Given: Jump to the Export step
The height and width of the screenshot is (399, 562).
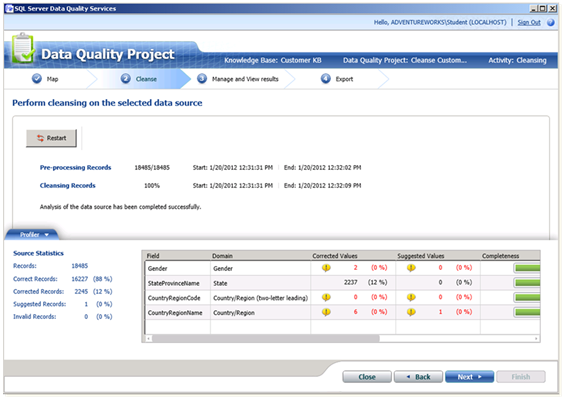Looking at the screenshot, I should coord(344,79).
